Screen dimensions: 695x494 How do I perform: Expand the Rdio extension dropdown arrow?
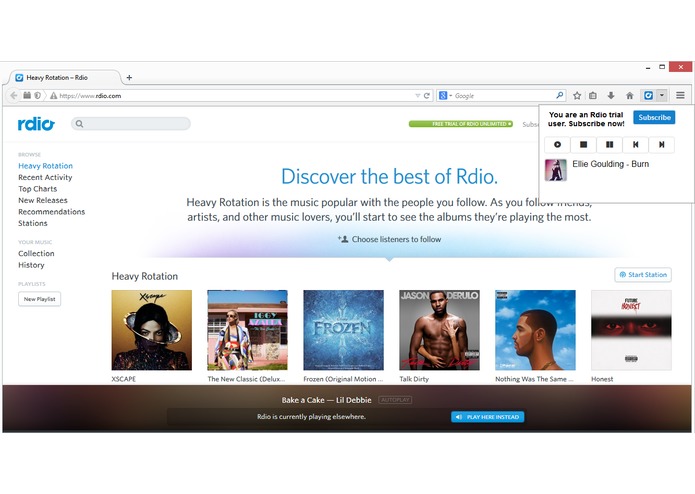[x=662, y=95]
